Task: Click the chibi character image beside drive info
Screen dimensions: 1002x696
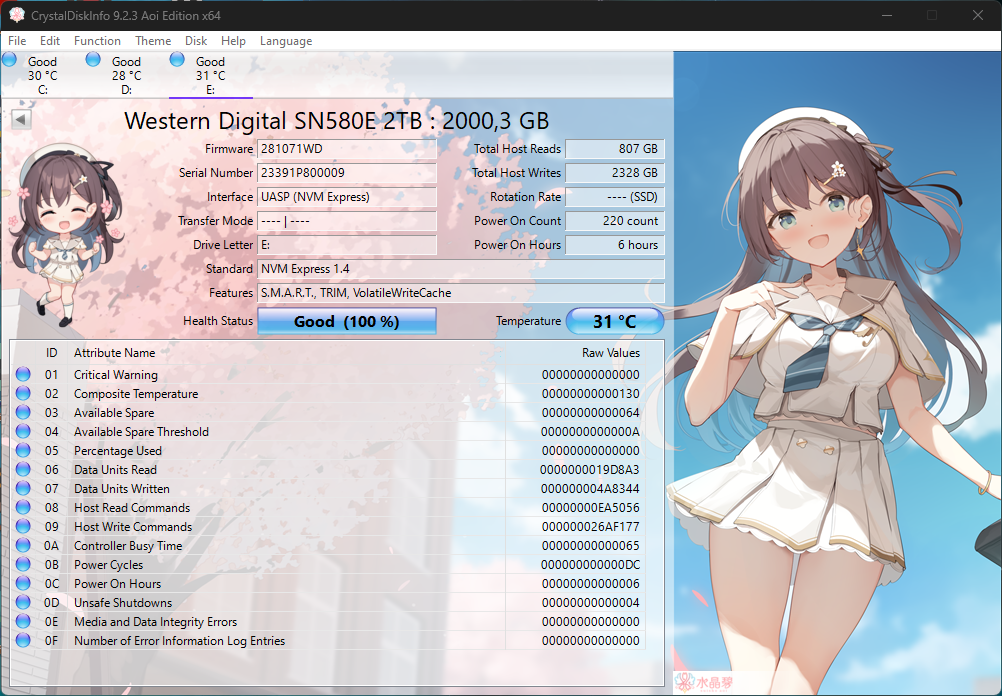Action: coord(66,233)
